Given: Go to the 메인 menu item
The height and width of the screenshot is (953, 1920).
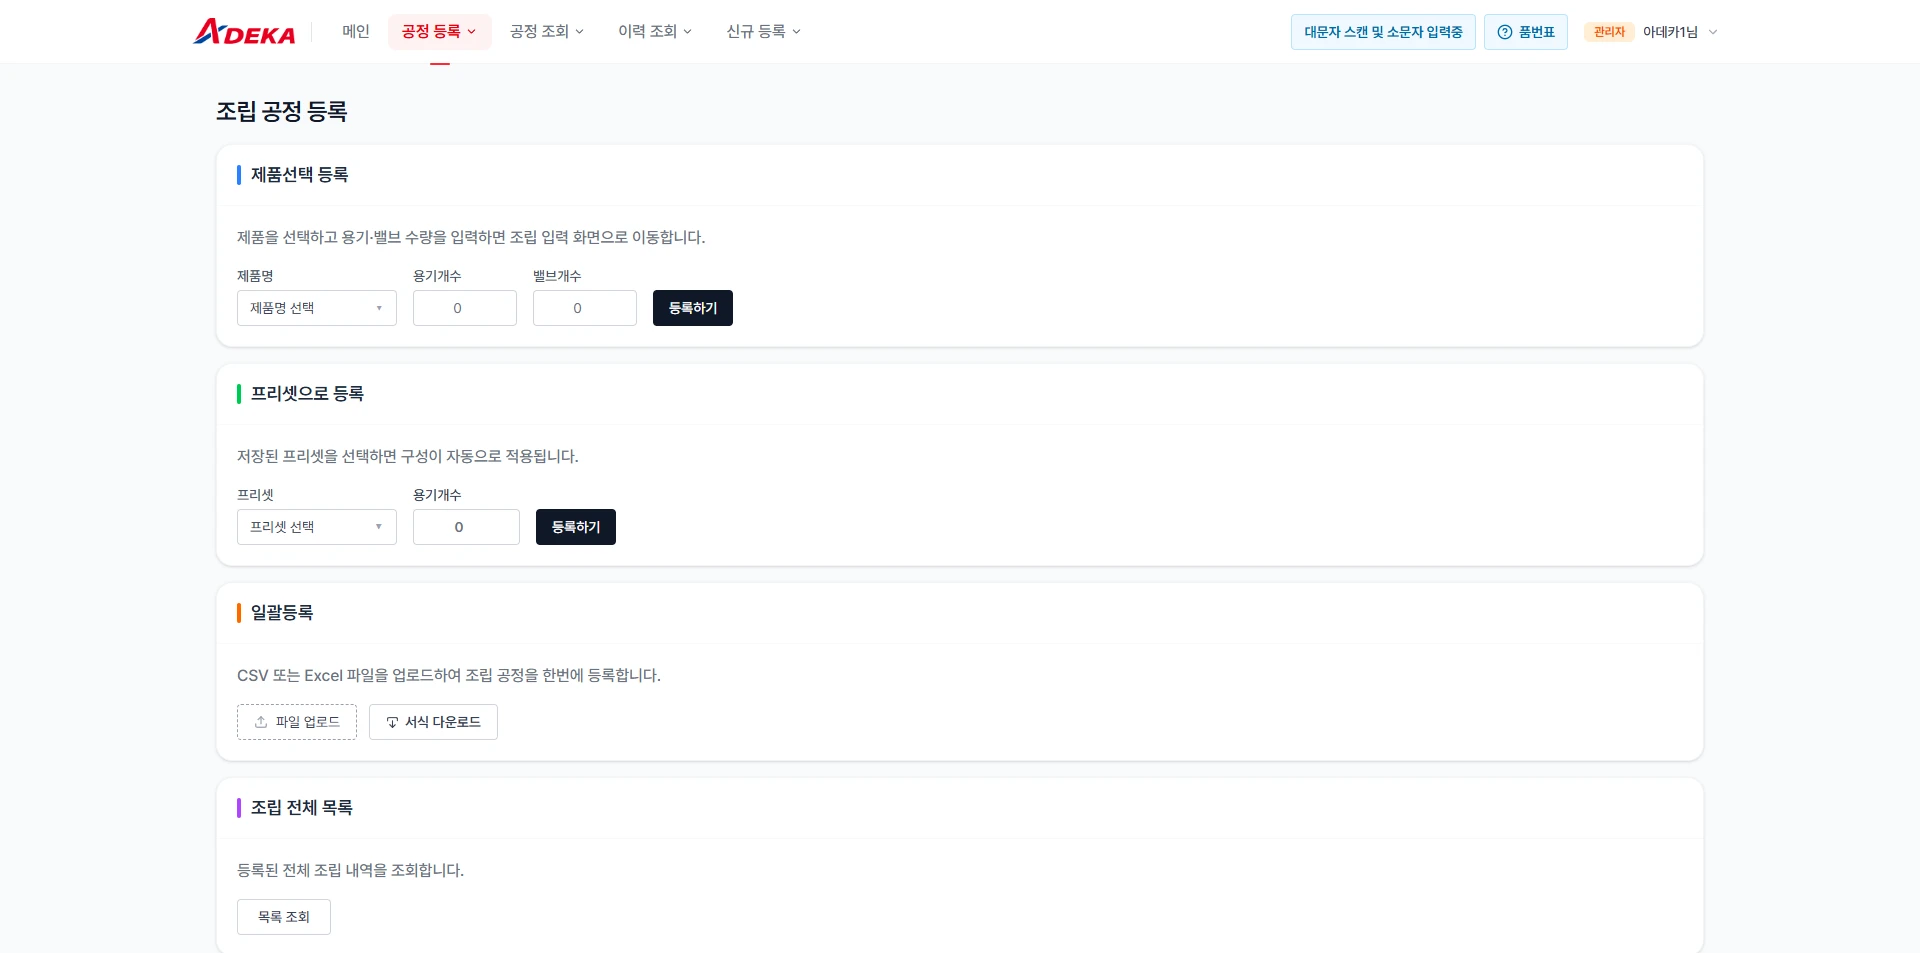Looking at the screenshot, I should click(356, 32).
